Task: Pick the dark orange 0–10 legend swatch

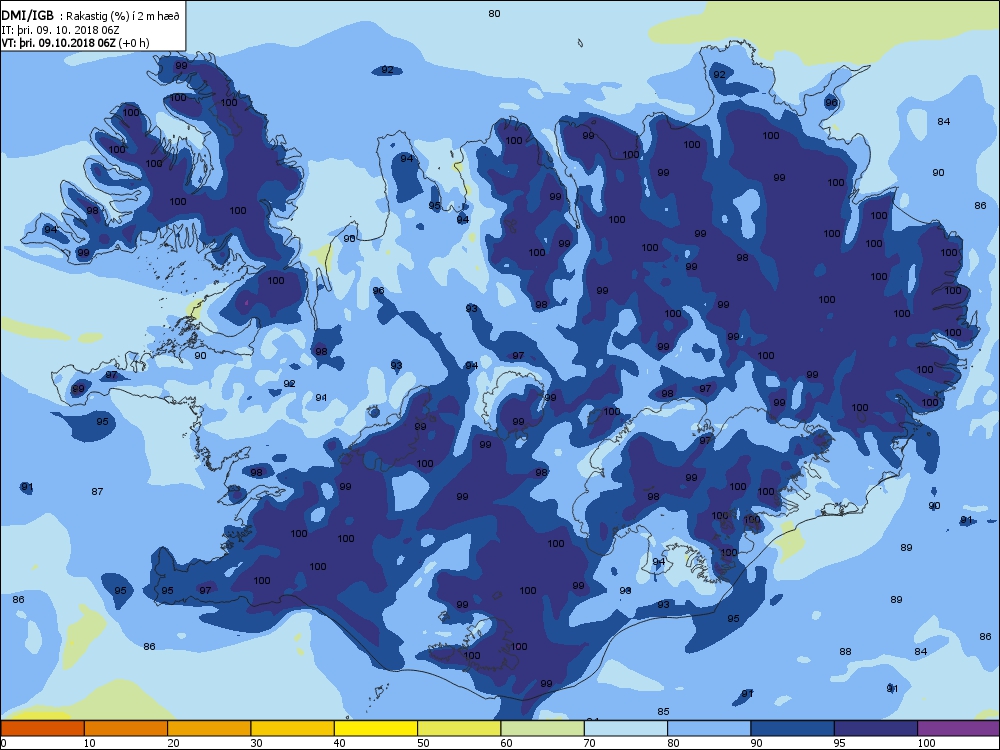Action: (42, 728)
